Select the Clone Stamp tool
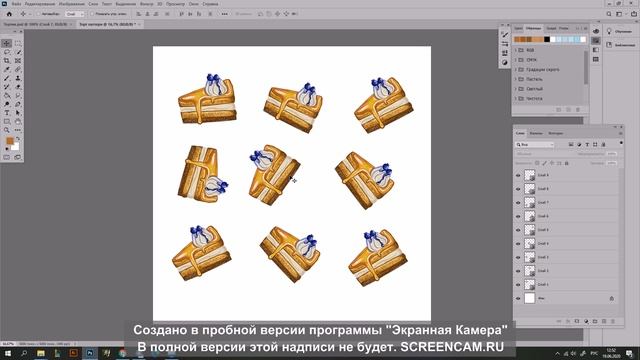 point(18,78)
